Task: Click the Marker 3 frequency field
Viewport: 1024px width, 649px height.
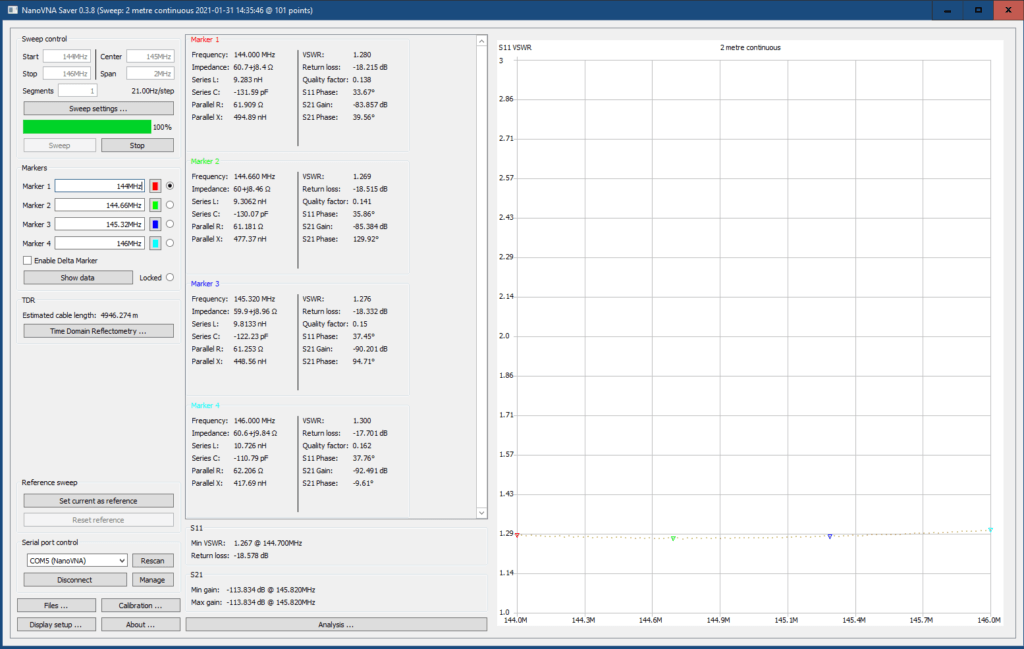Action: [x=99, y=224]
